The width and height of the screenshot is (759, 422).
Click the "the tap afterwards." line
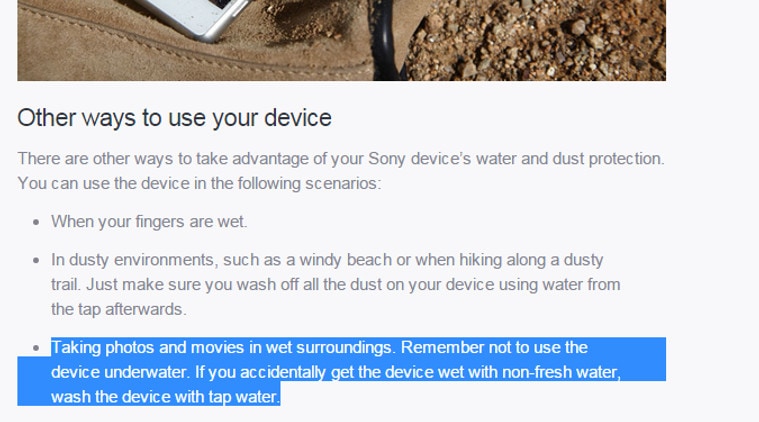(x=119, y=309)
